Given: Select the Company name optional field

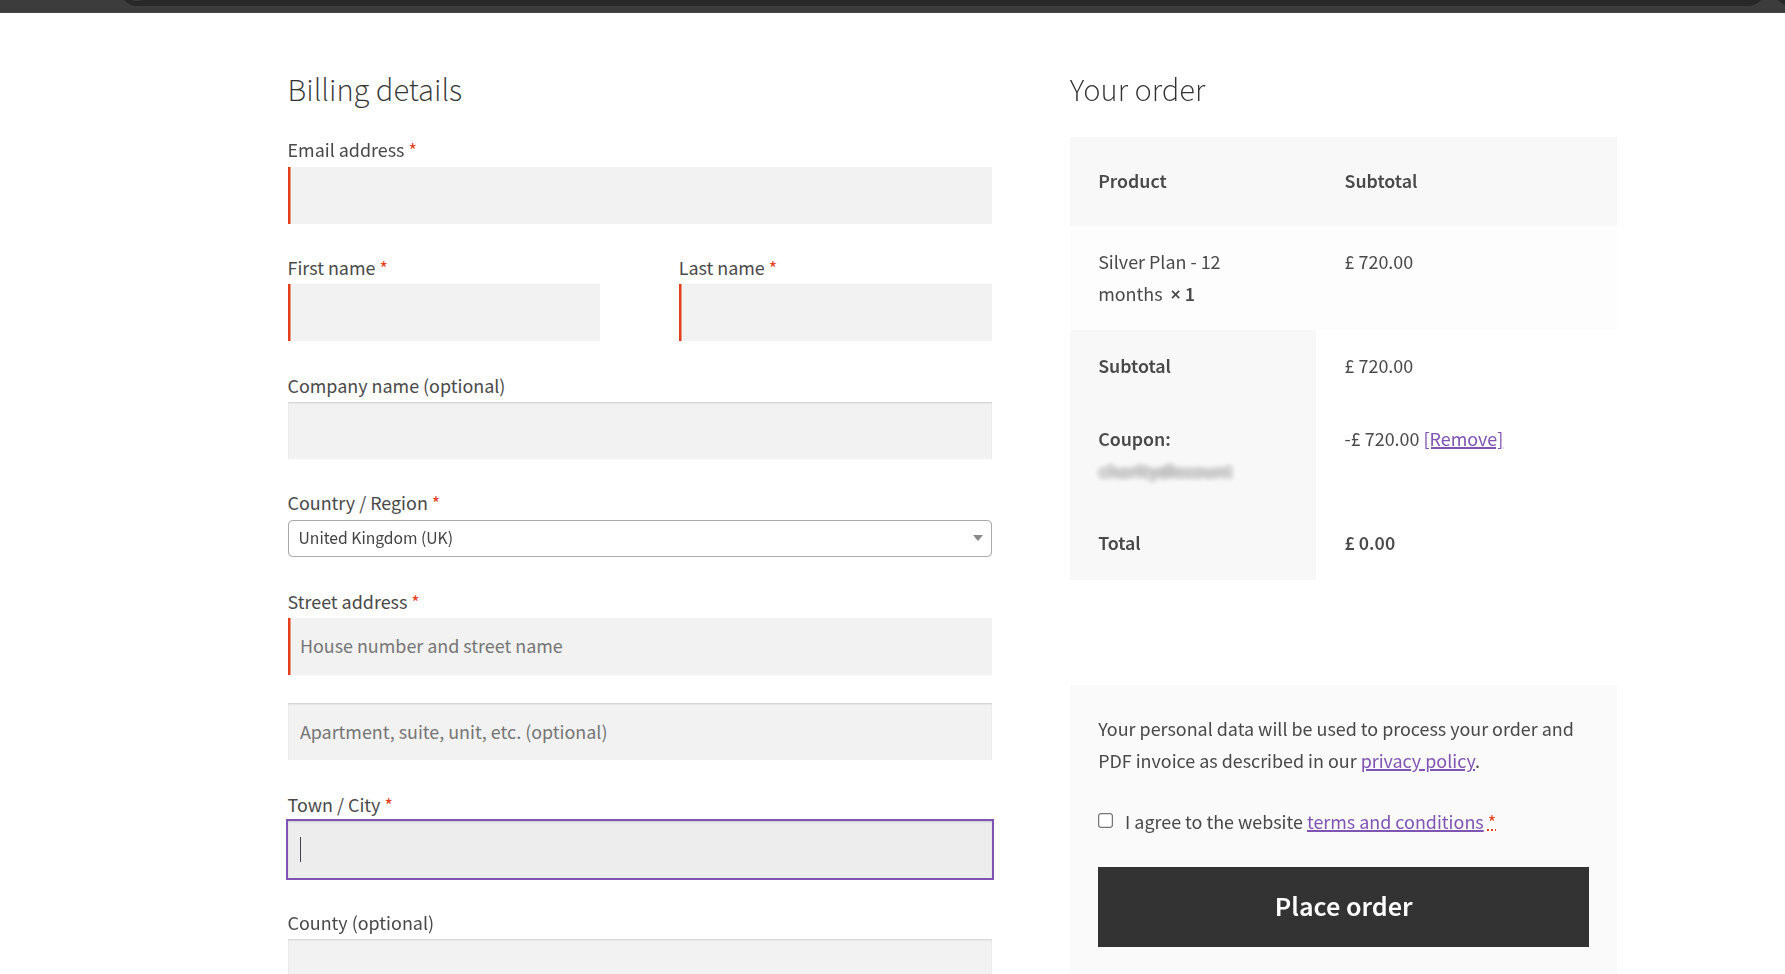Looking at the screenshot, I should tap(640, 431).
